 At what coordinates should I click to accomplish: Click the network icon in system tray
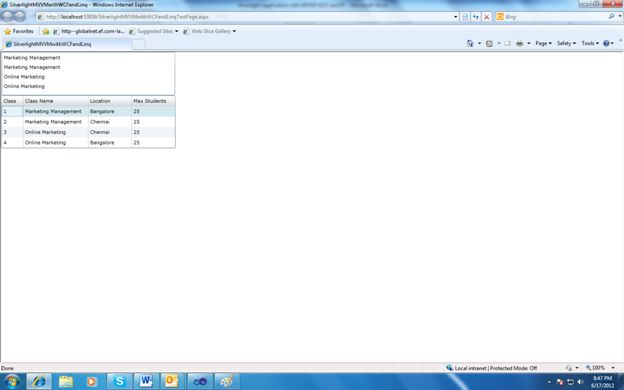pos(570,382)
